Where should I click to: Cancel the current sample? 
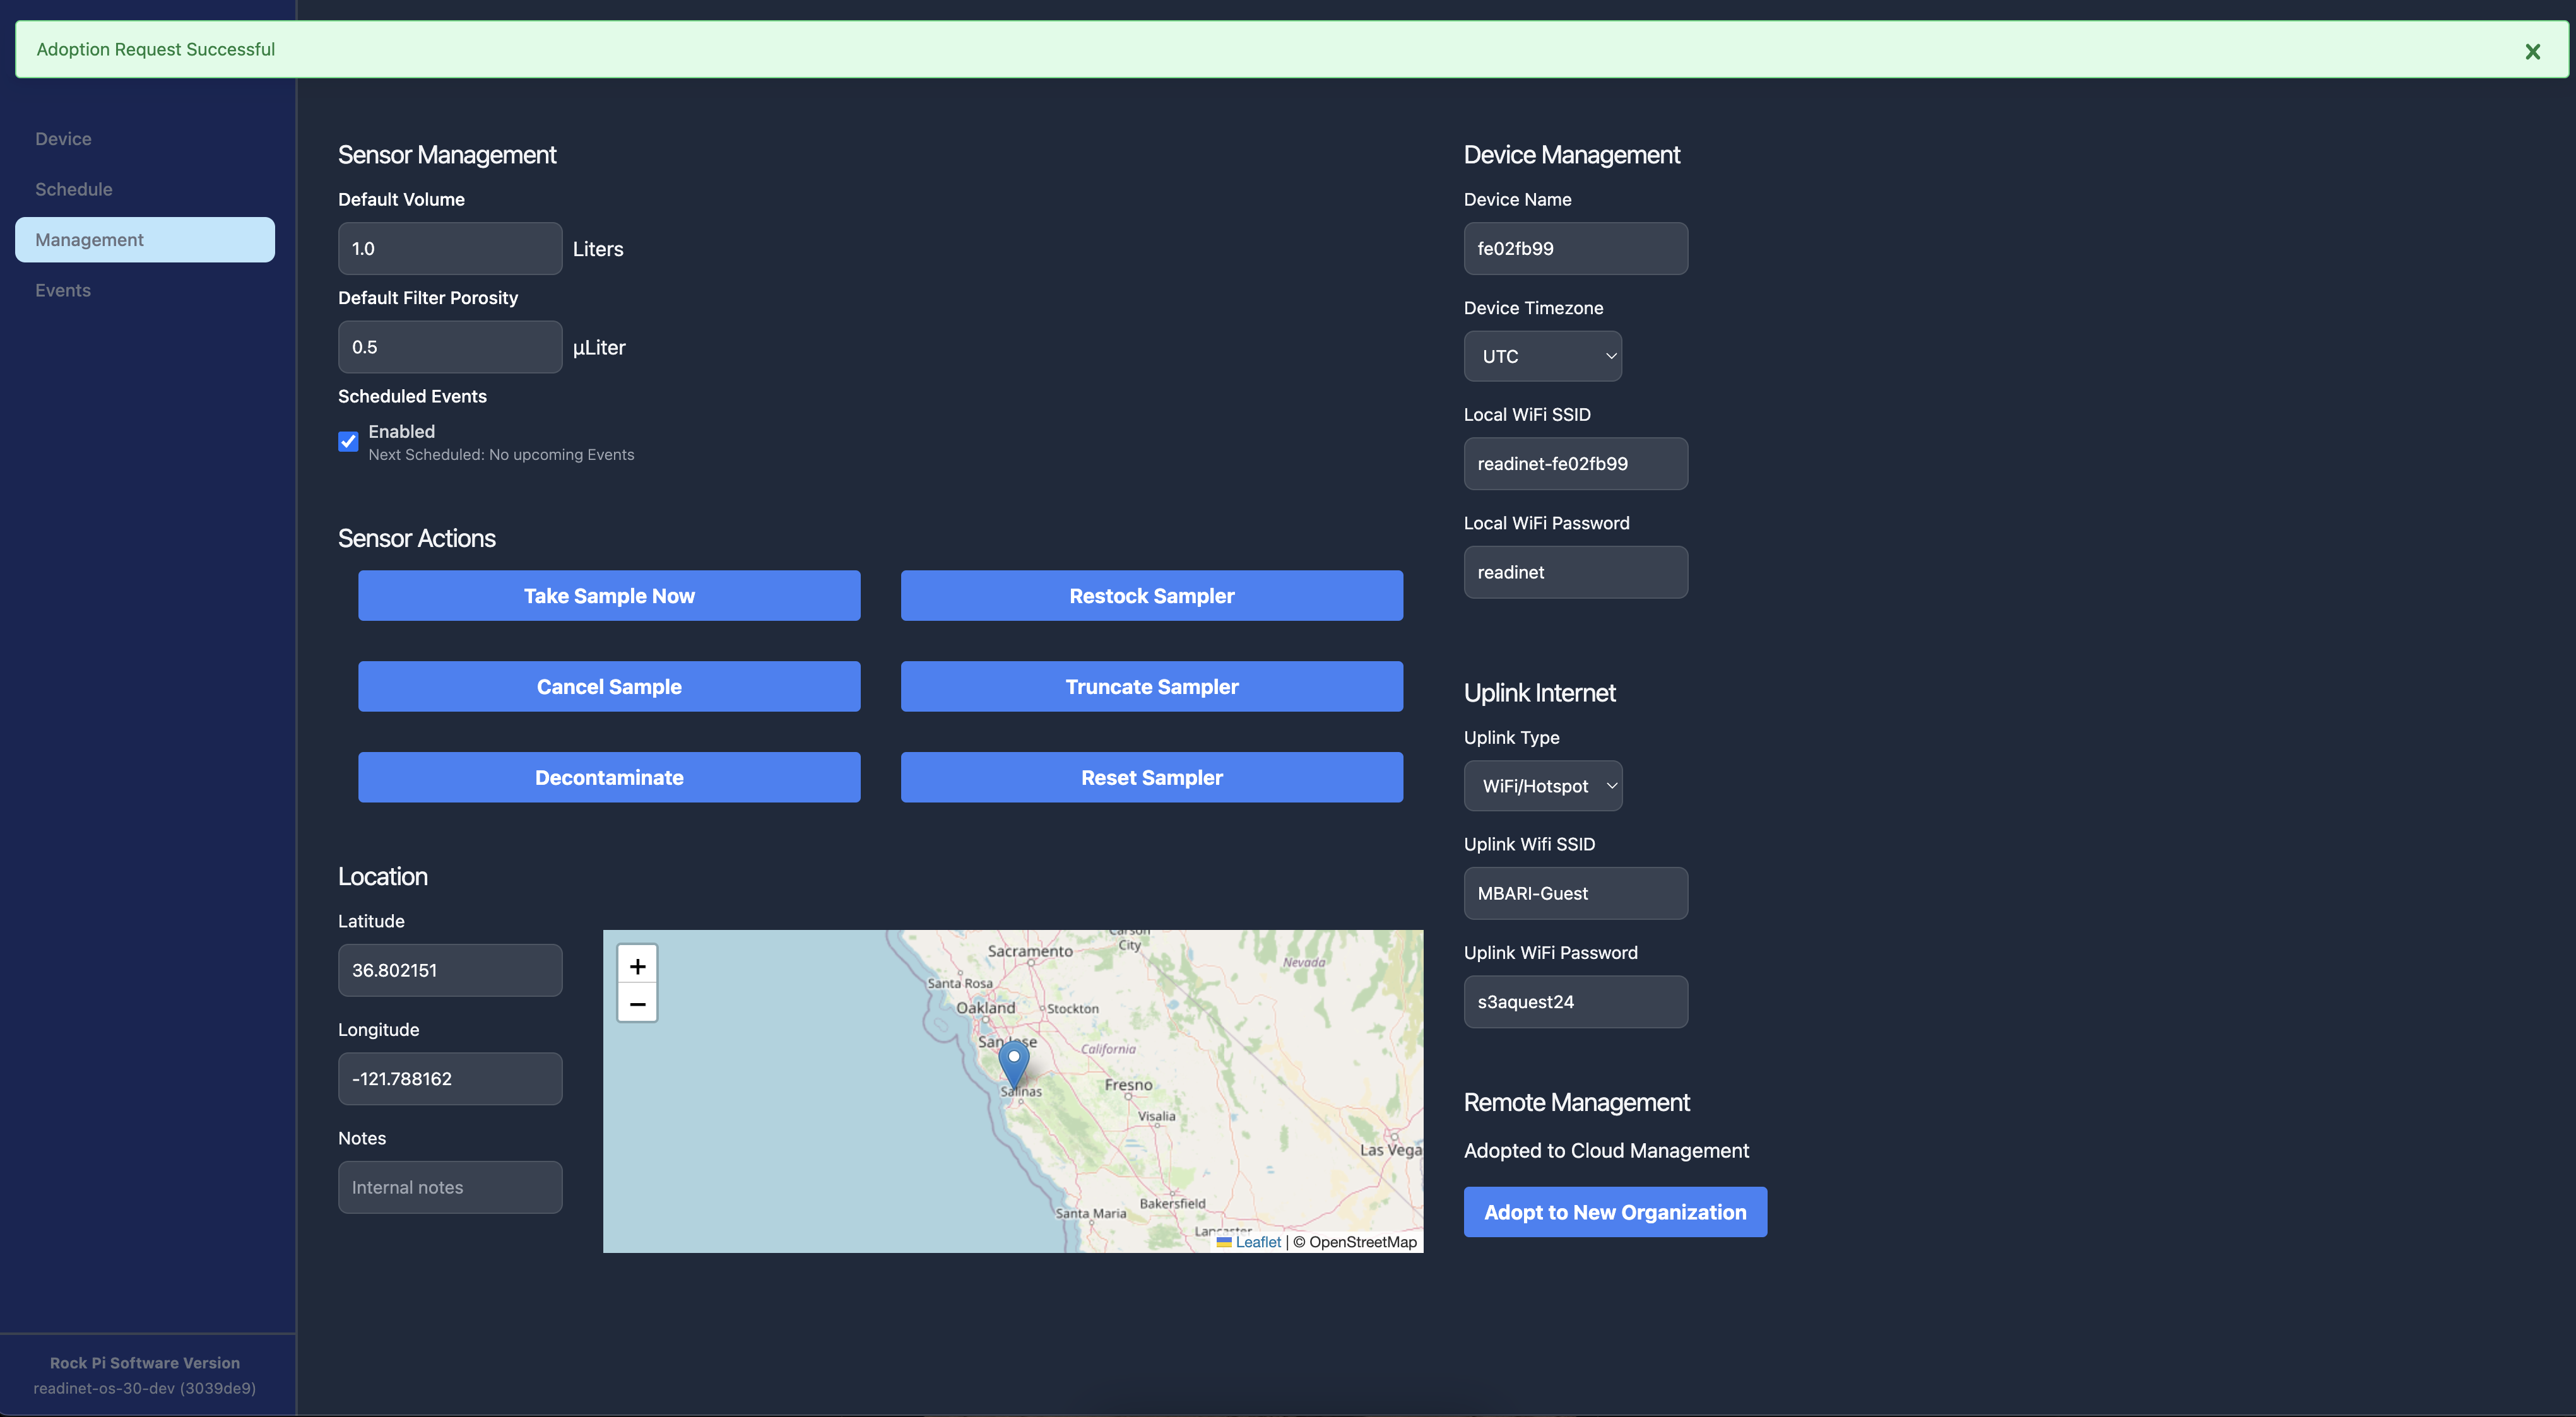tap(609, 687)
